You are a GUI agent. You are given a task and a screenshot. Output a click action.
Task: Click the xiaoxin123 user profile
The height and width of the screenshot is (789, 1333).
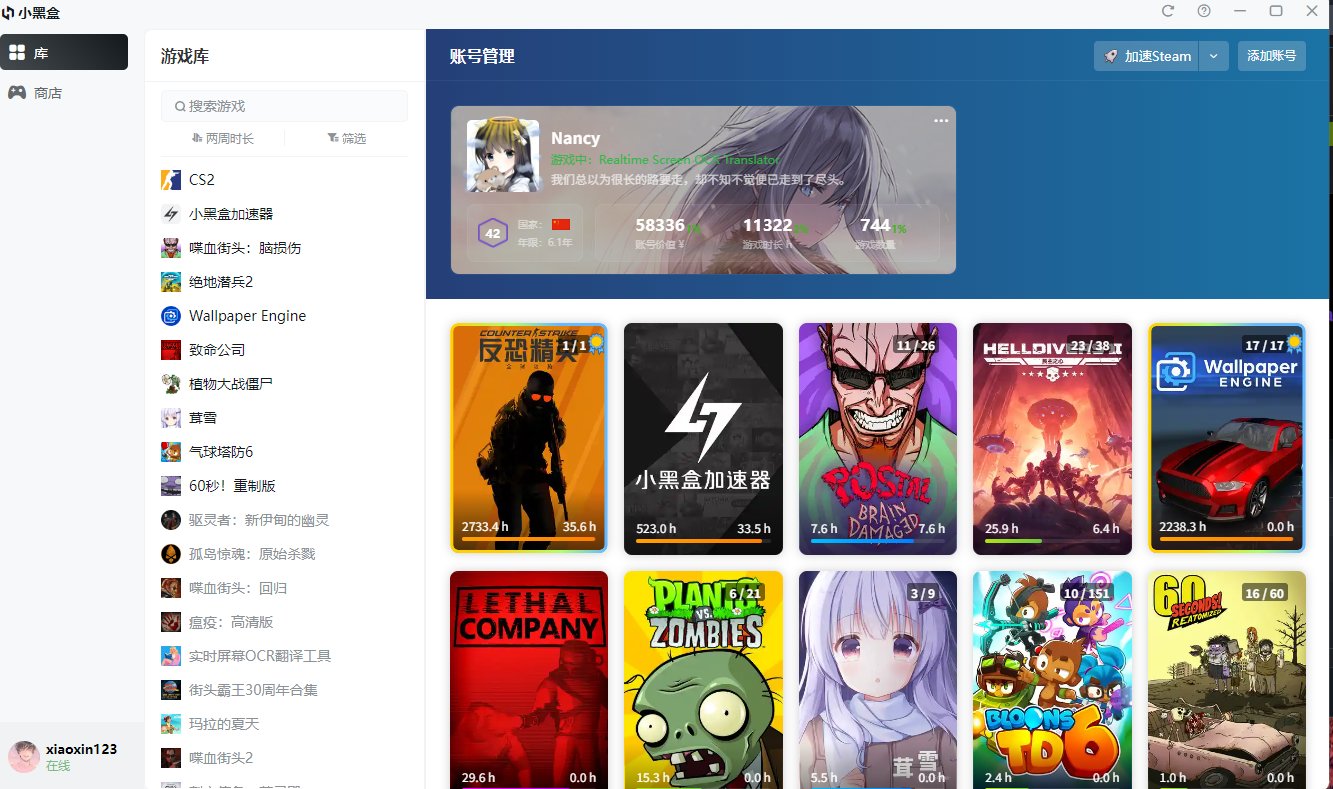72,757
